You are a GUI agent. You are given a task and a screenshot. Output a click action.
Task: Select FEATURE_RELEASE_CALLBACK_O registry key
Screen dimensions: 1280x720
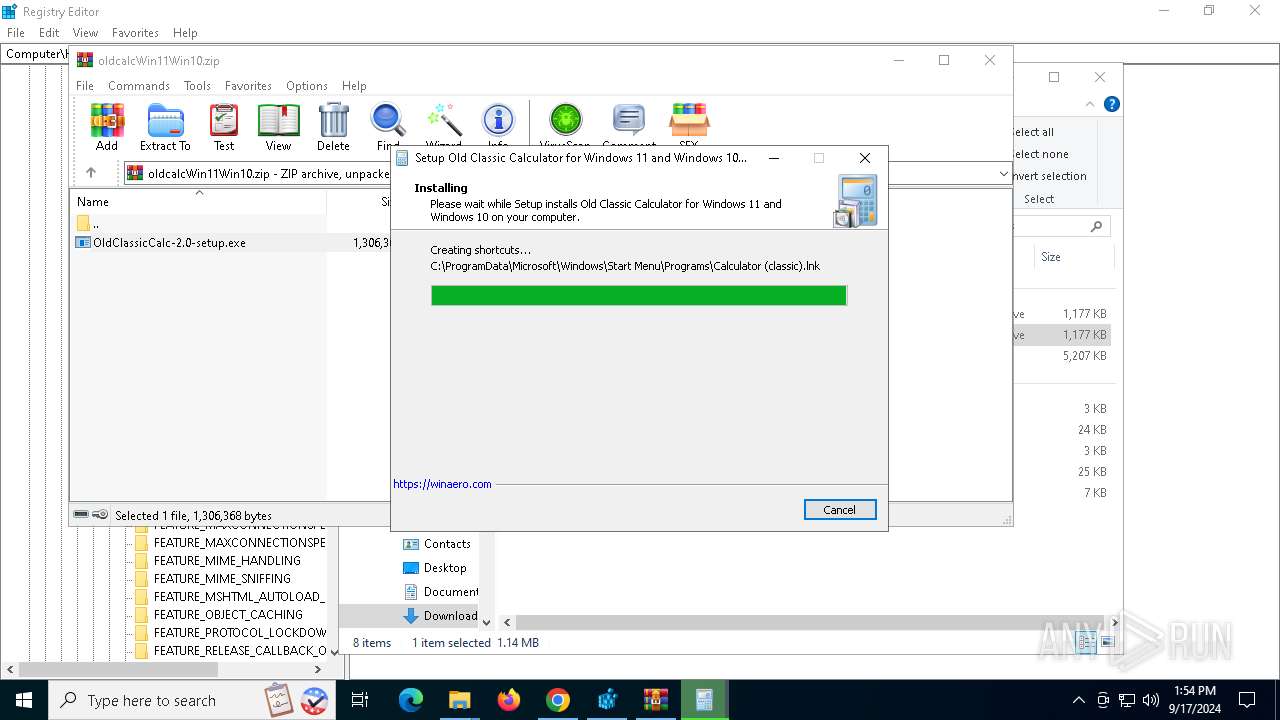click(x=240, y=651)
